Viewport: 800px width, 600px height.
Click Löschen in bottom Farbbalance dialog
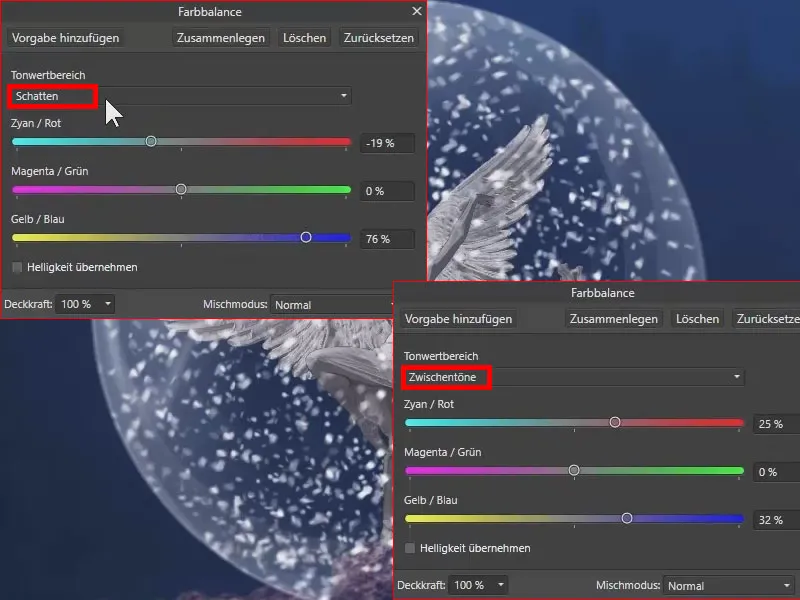point(697,319)
